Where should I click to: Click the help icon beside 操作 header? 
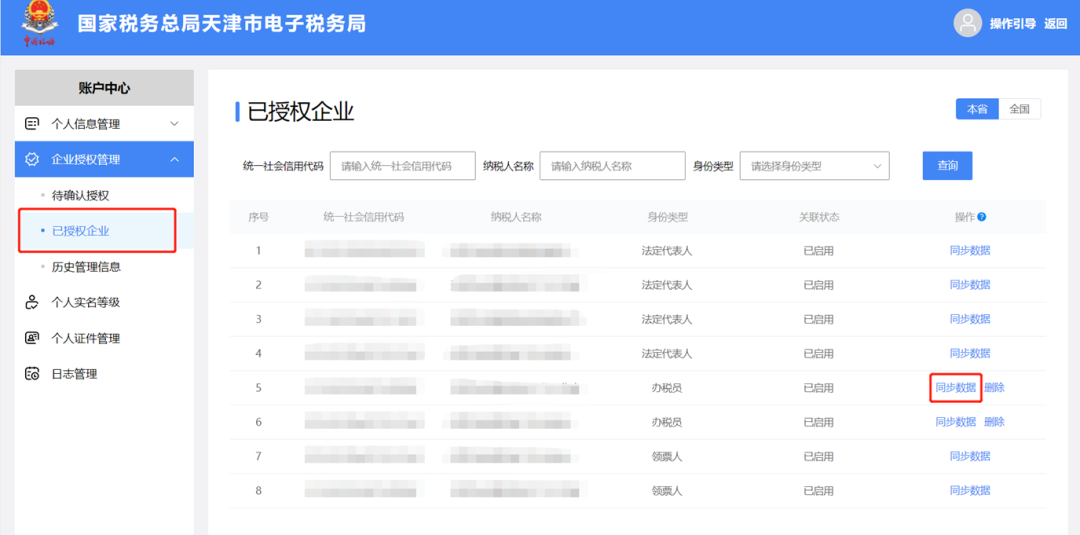pyautogui.click(x=982, y=217)
